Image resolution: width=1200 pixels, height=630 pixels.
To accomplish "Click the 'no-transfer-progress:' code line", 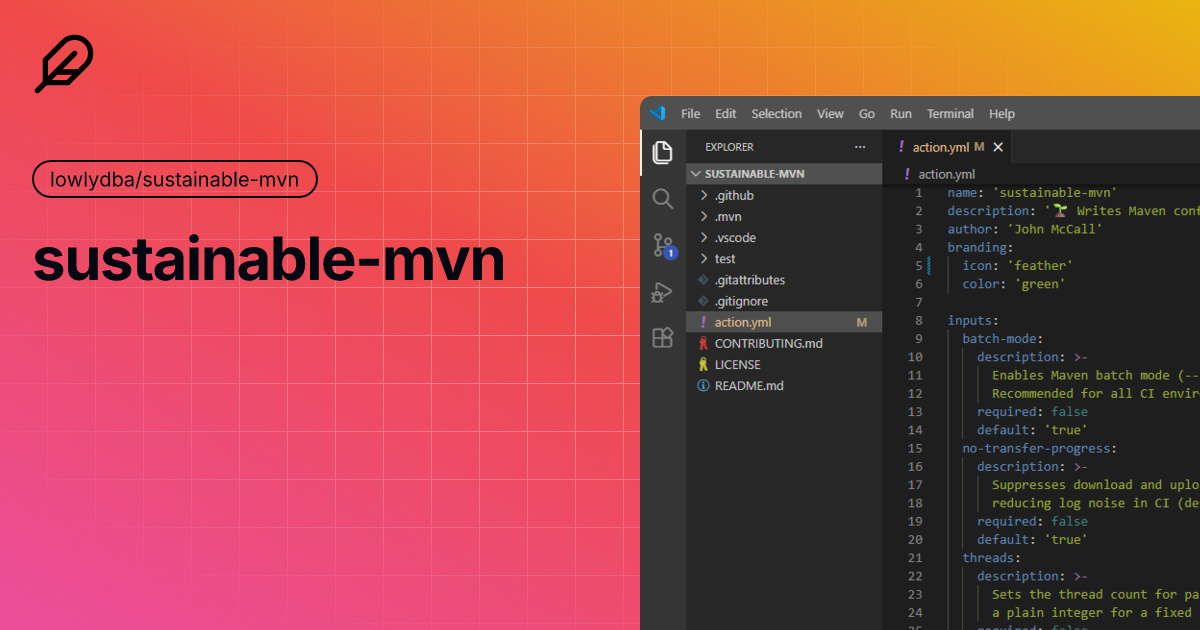I will [1040, 448].
